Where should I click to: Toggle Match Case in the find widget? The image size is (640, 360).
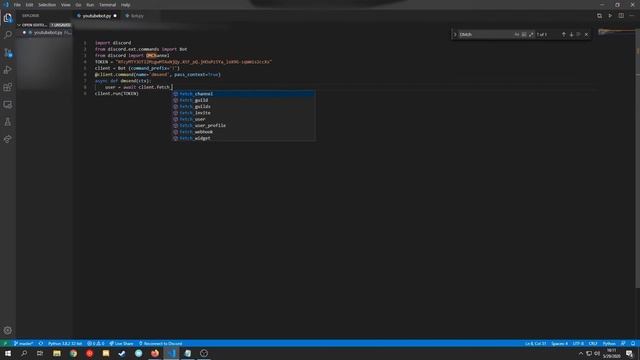click(x=517, y=35)
